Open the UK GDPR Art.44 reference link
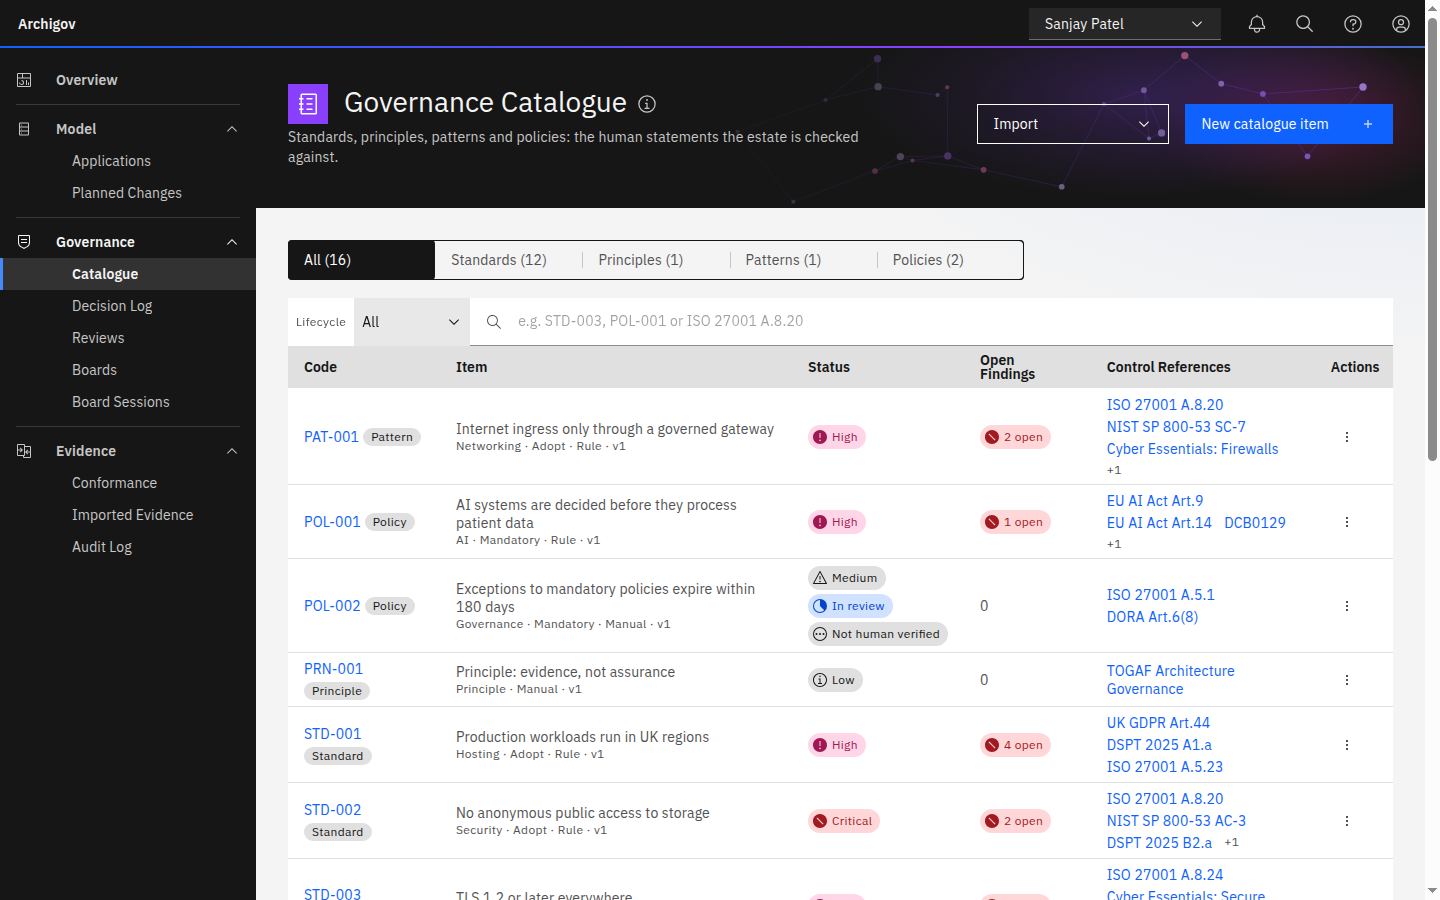The image size is (1440, 900). pos(1158,723)
